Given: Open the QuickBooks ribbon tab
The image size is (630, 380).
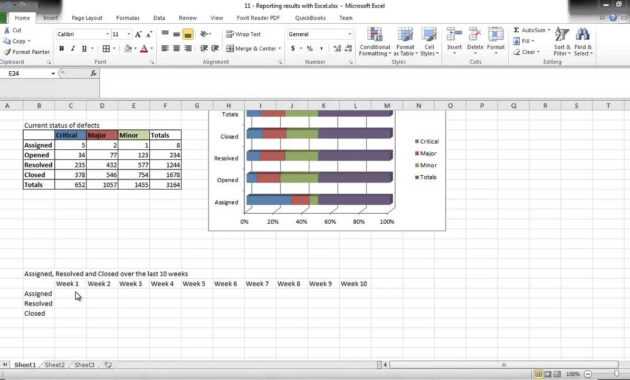Looking at the screenshot, I should [x=310, y=18].
